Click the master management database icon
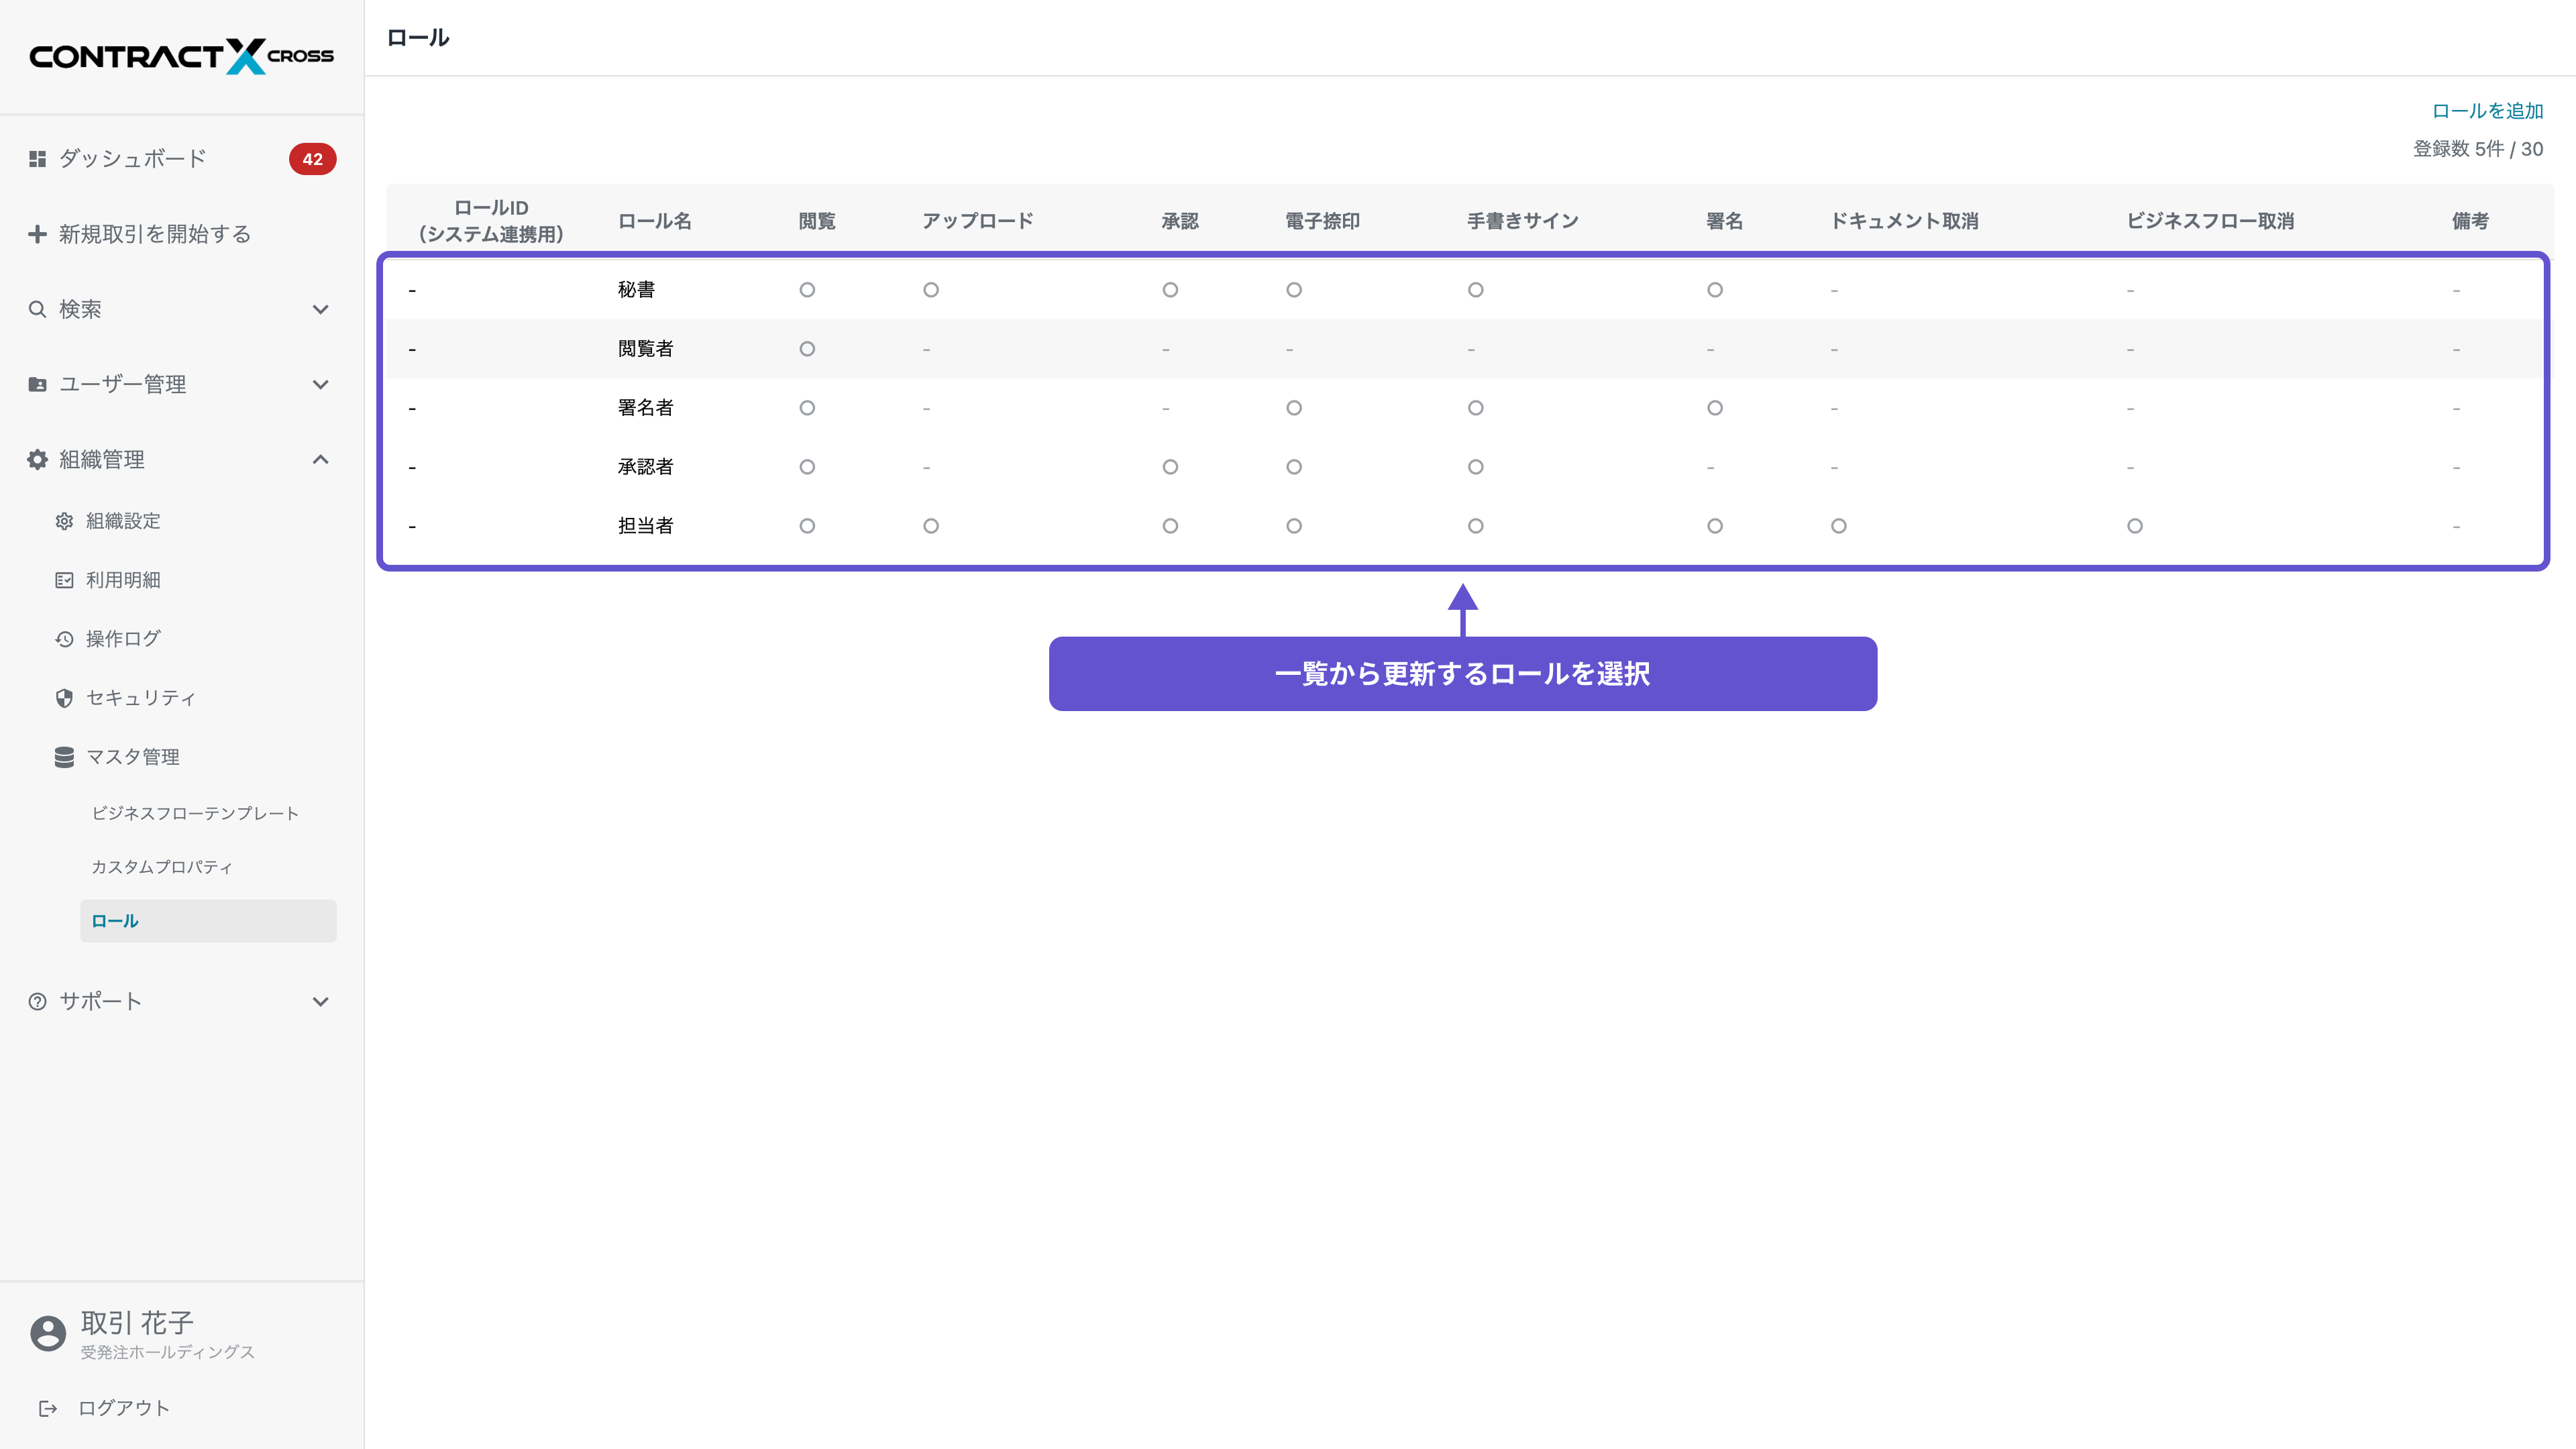The width and height of the screenshot is (2576, 1449). coord(64,757)
